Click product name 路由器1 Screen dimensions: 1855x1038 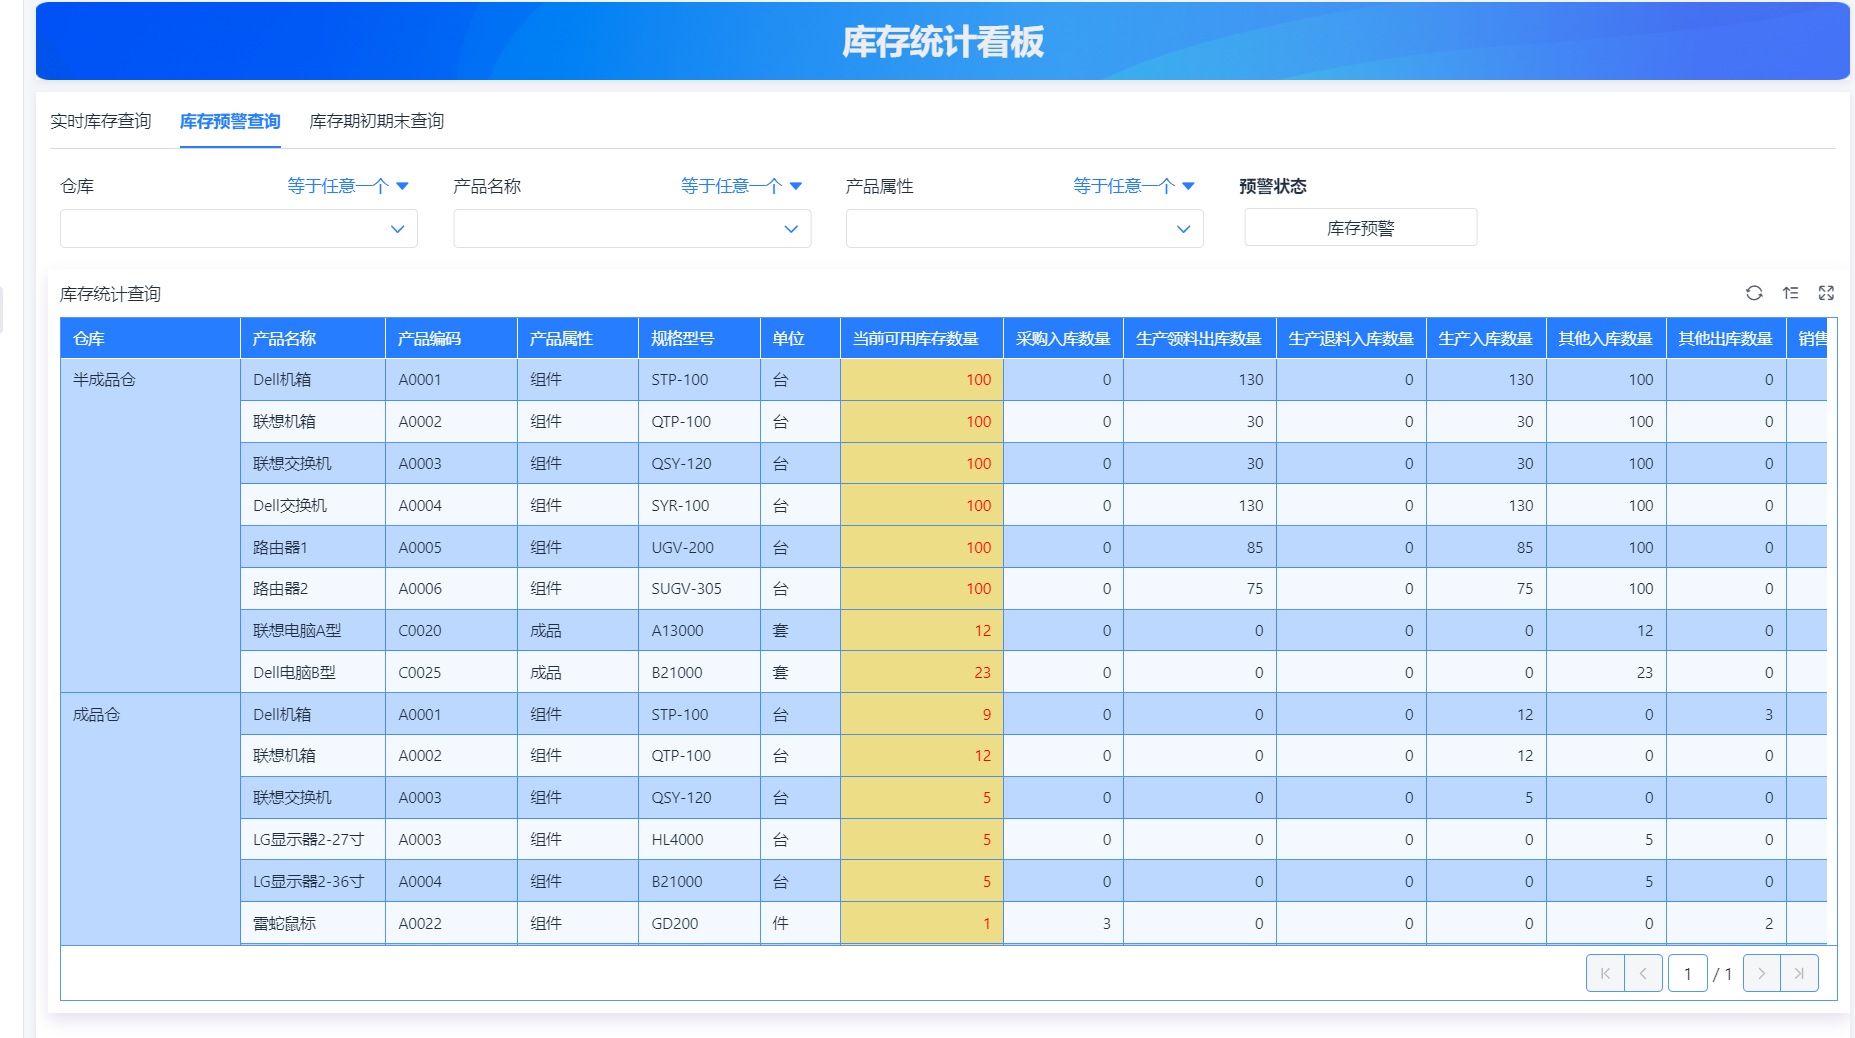281,547
